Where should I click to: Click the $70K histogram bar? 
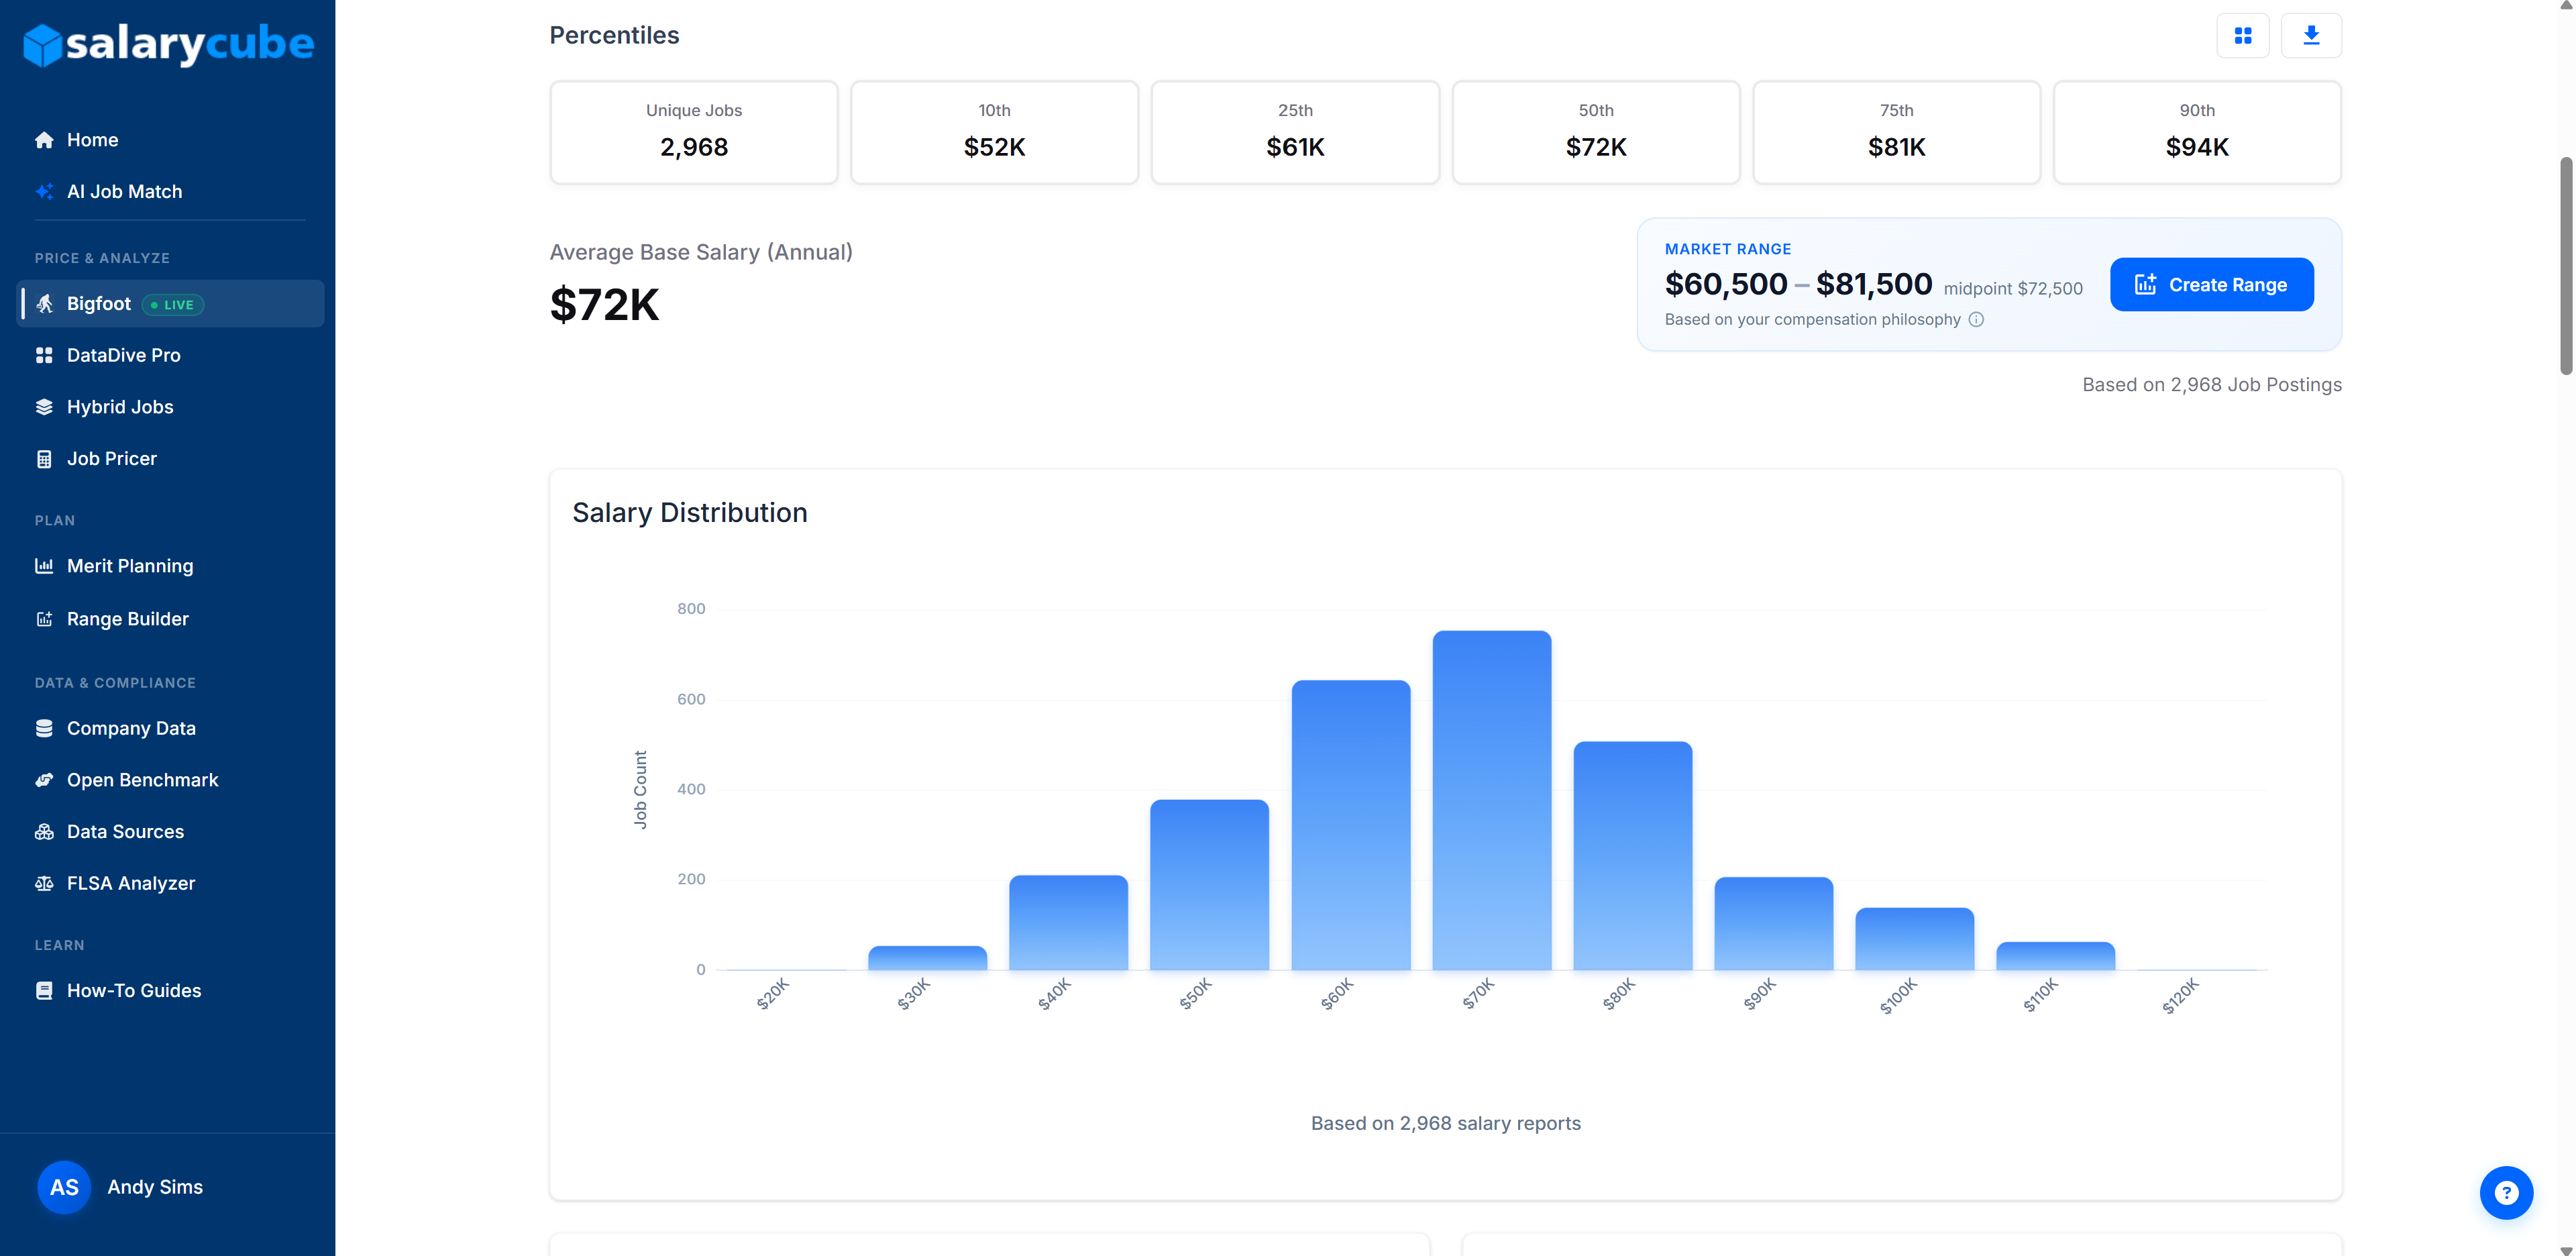click(1491, 800)
